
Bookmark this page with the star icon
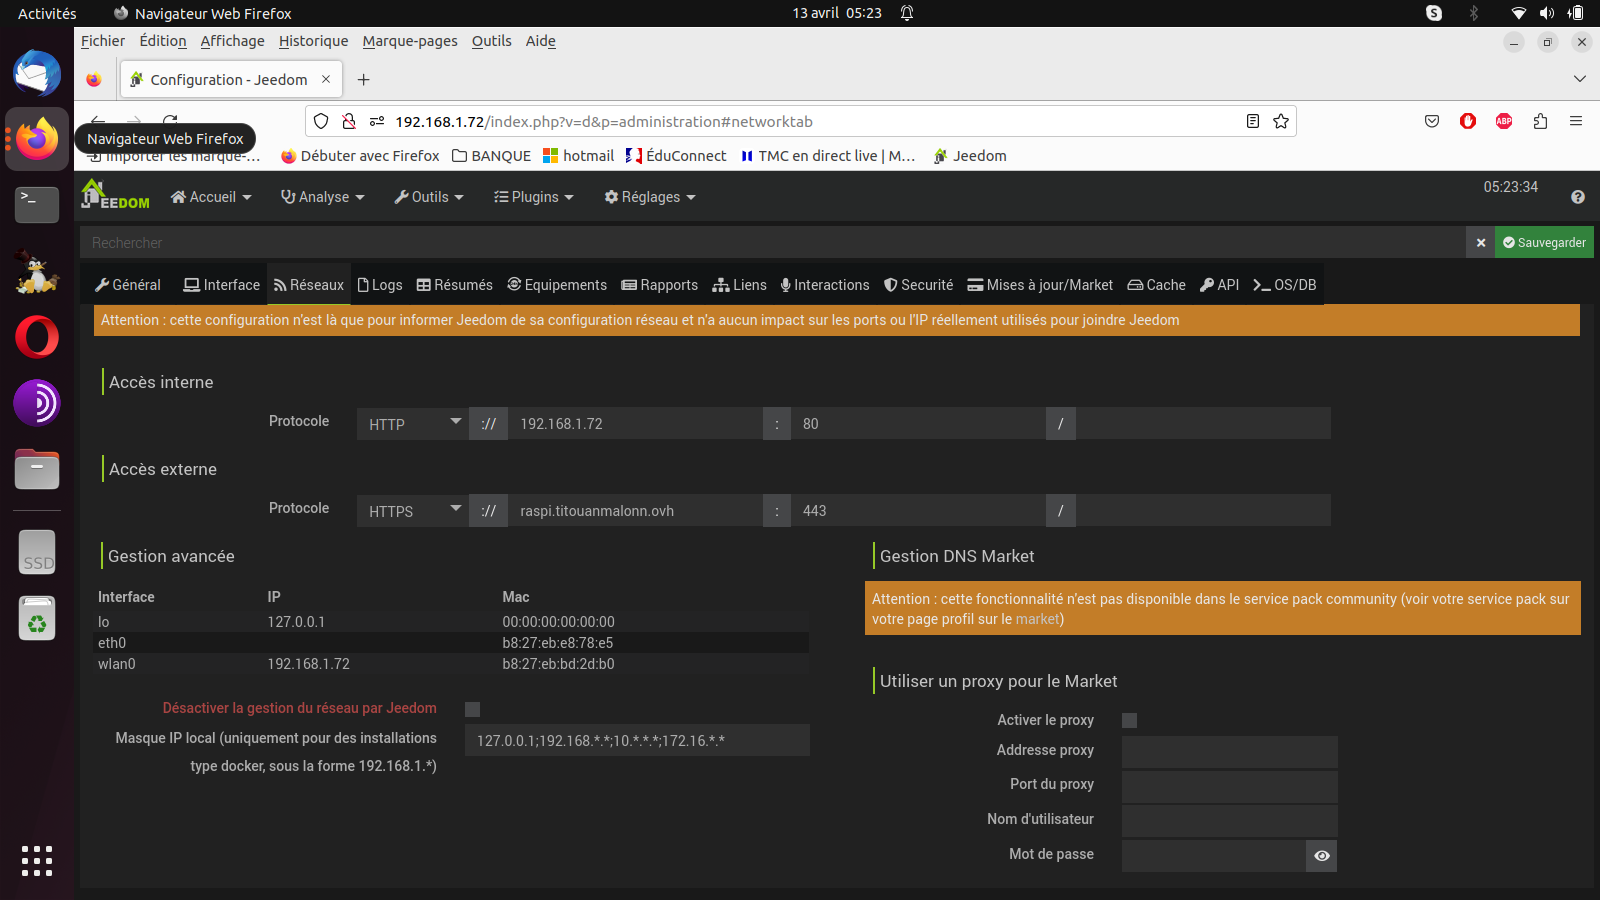click(x=1280, y=122)
